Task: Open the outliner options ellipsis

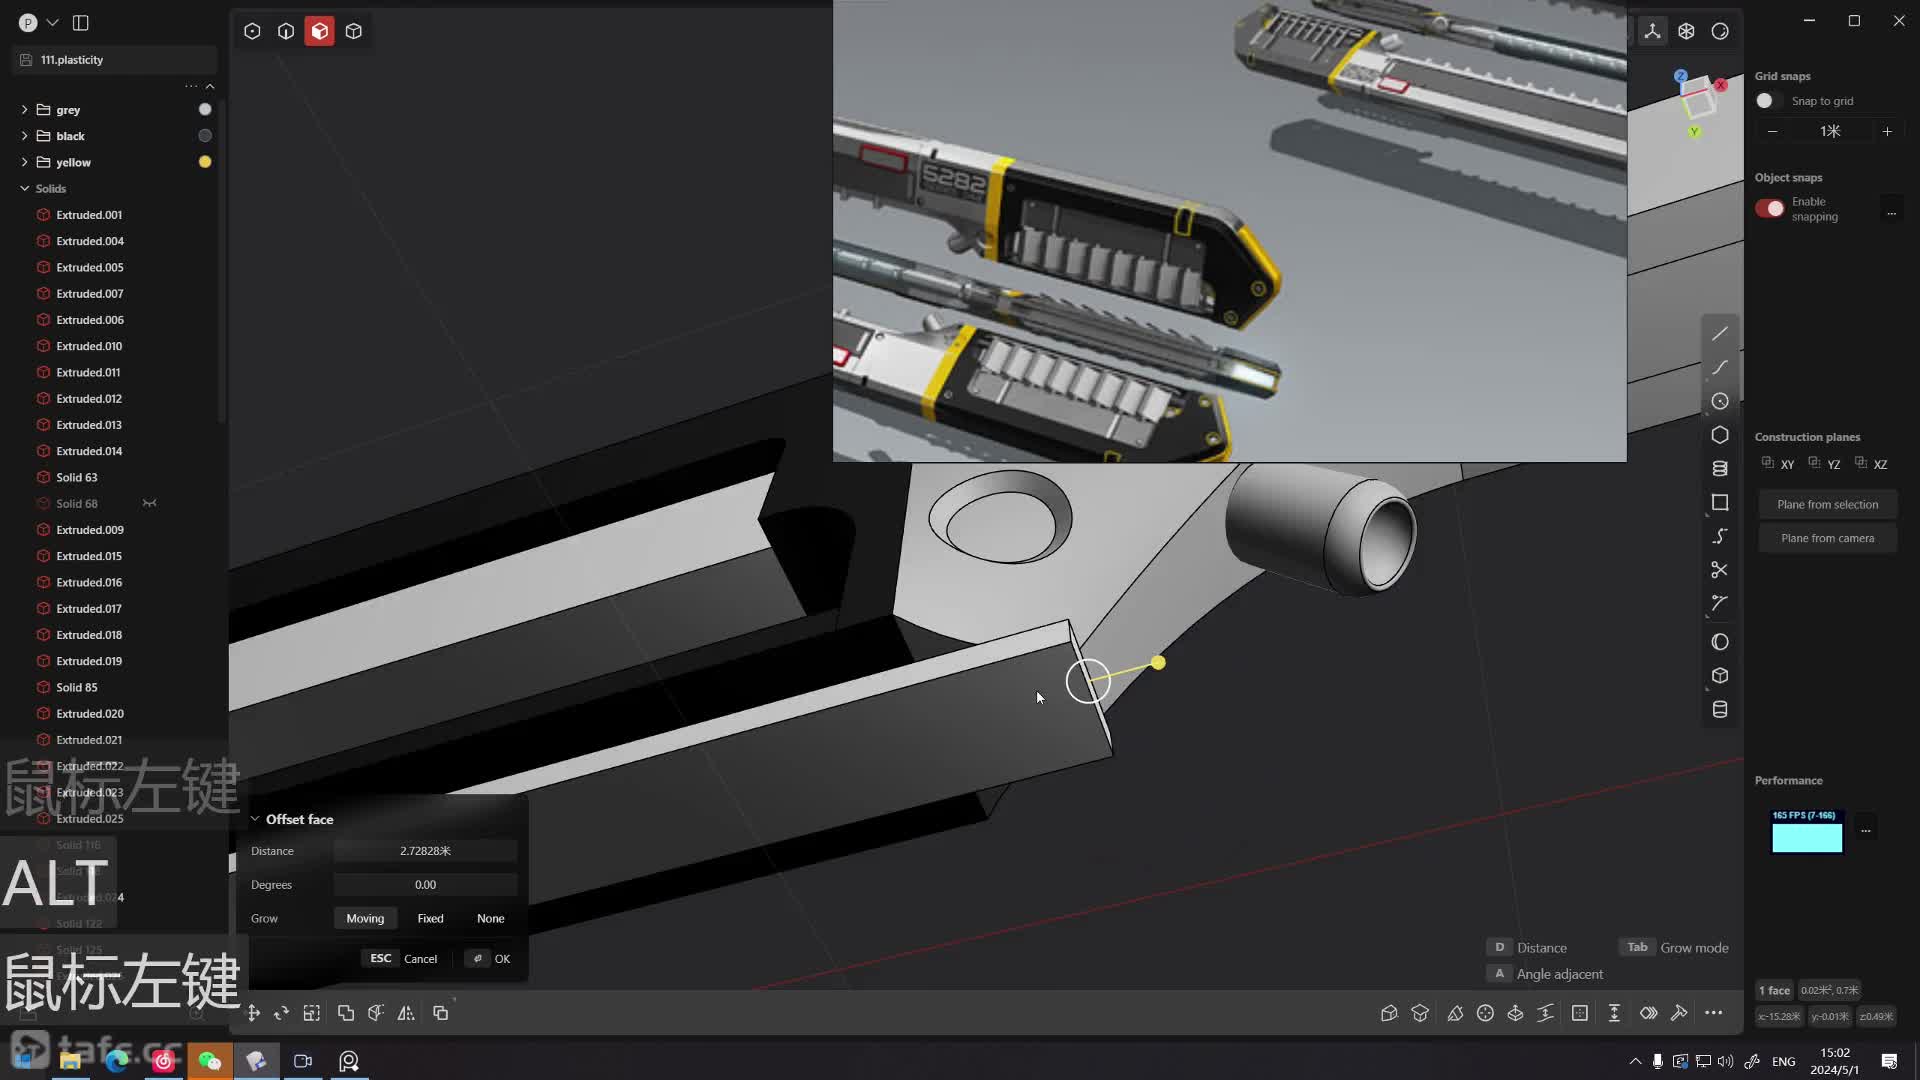Action: click(x=191, y=86)
